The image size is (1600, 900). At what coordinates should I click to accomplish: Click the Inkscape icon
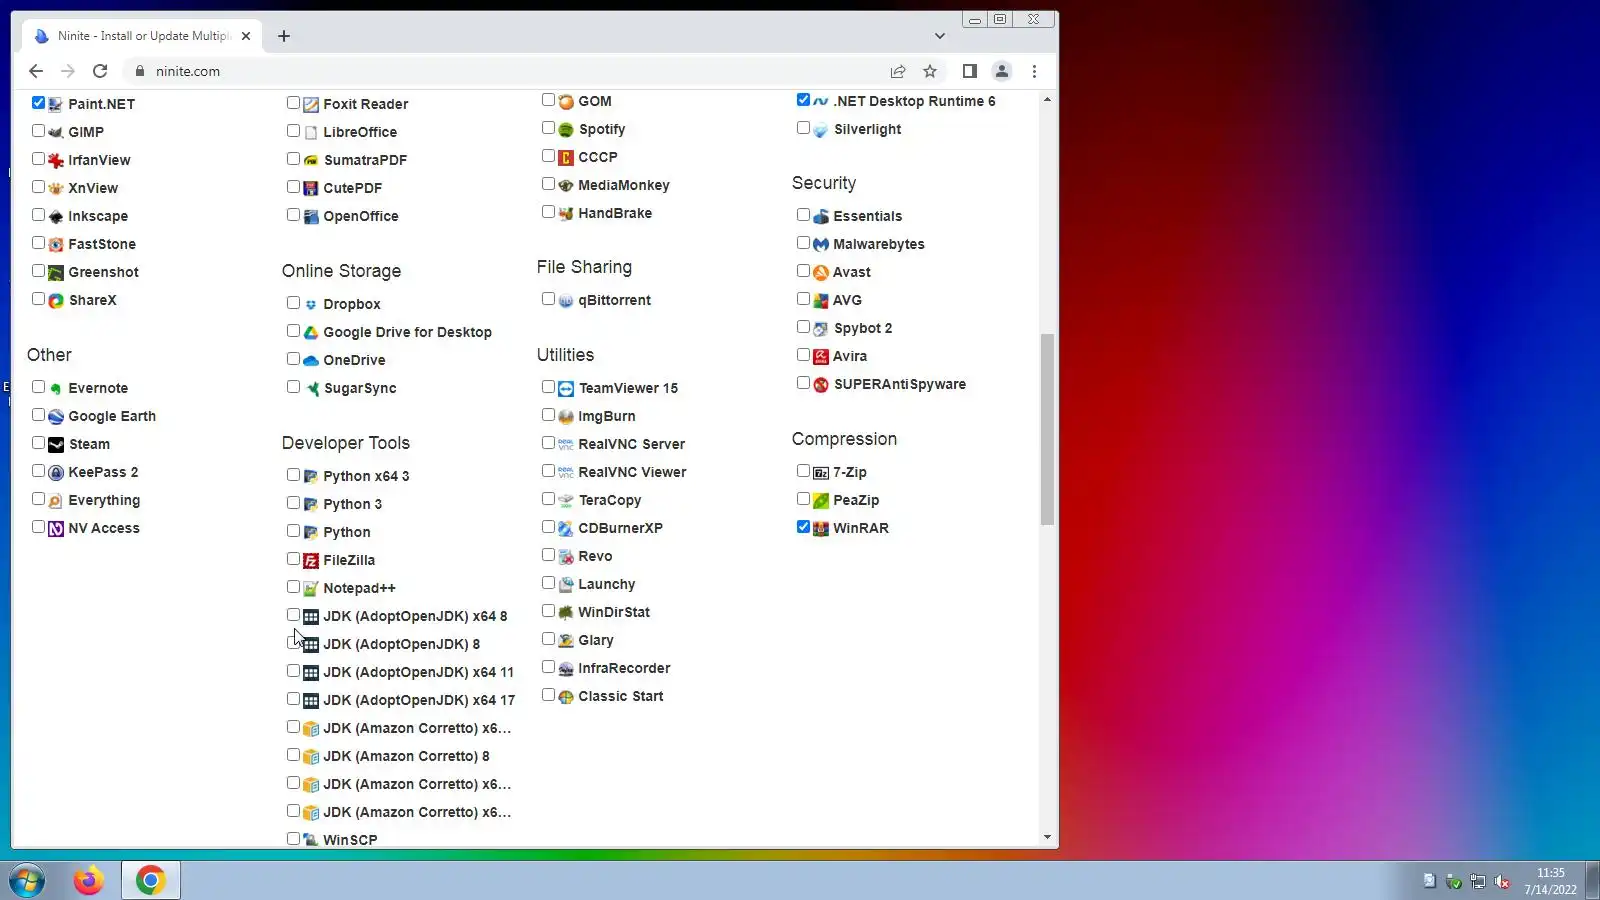pos(56,216)
